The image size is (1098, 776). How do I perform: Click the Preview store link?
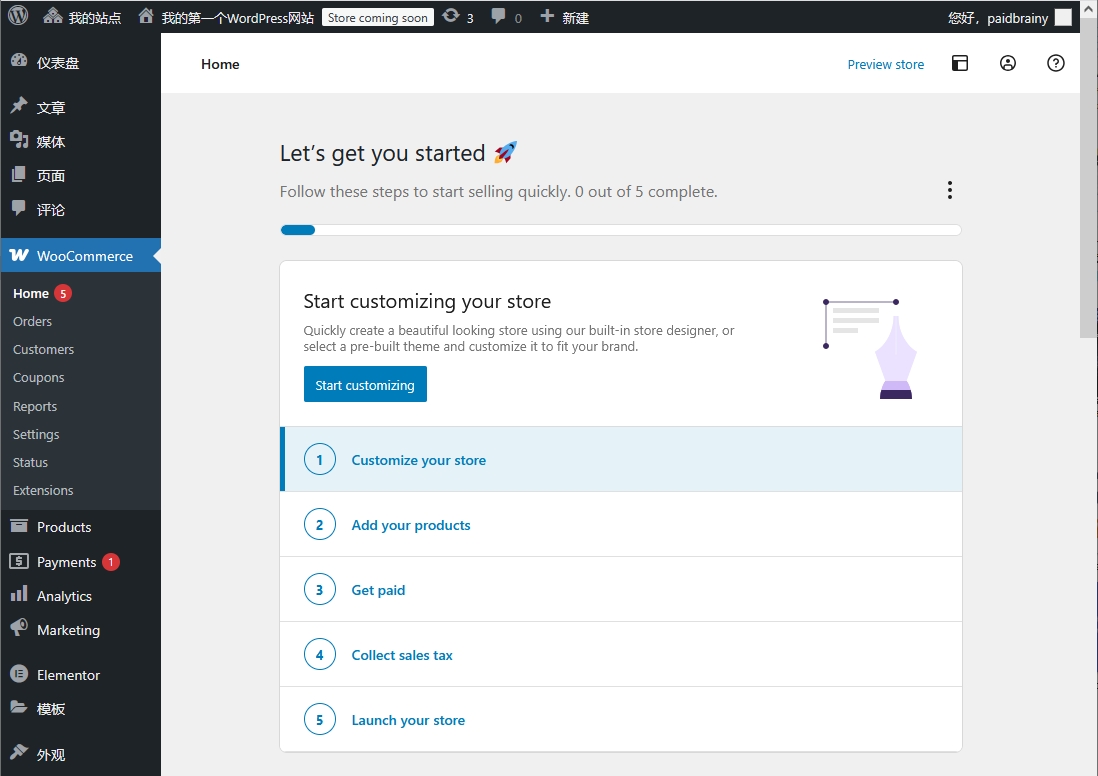coord(885,64)
